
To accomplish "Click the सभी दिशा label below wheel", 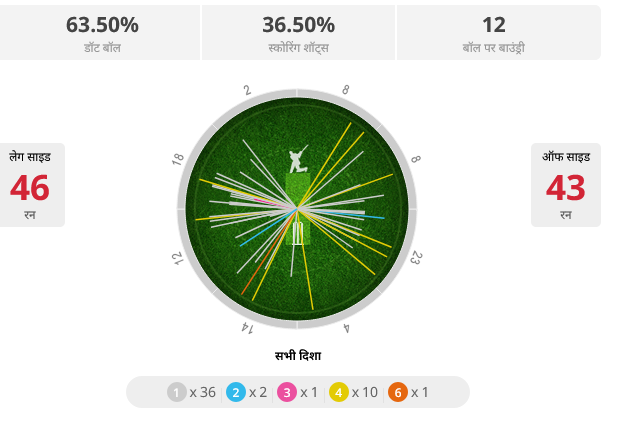I will [x=298, y=356].
